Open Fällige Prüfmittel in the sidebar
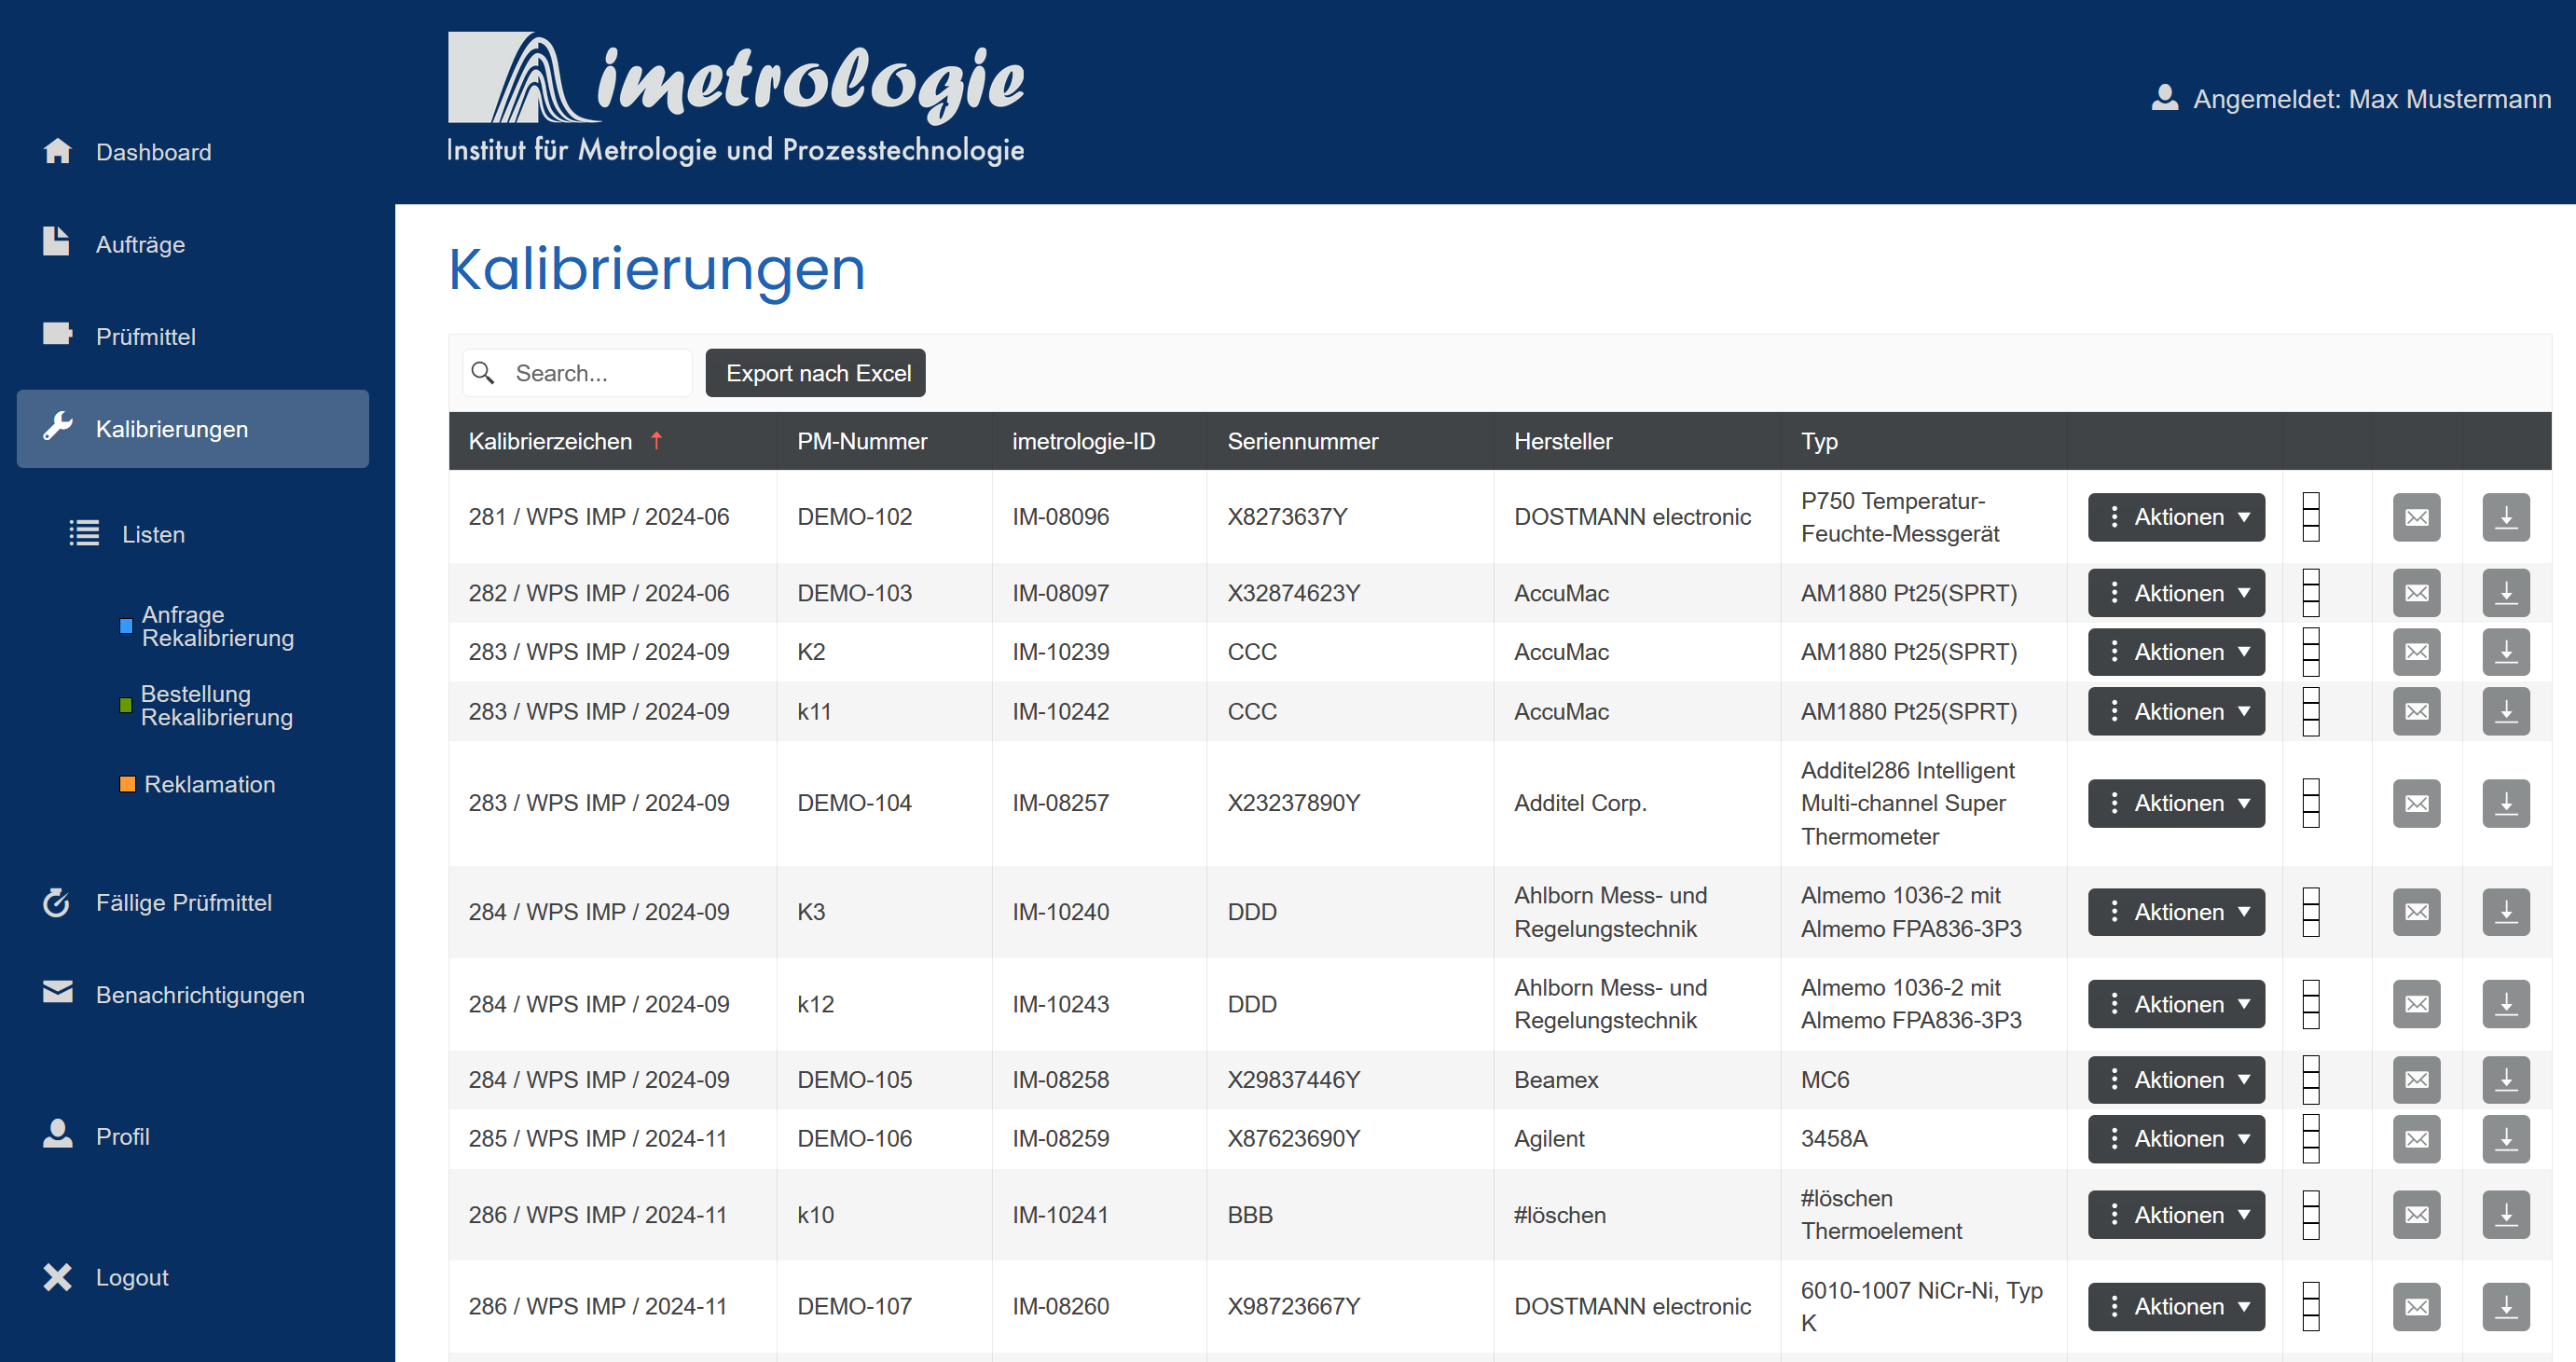2576x1362 pixels. tap(193, 903)
